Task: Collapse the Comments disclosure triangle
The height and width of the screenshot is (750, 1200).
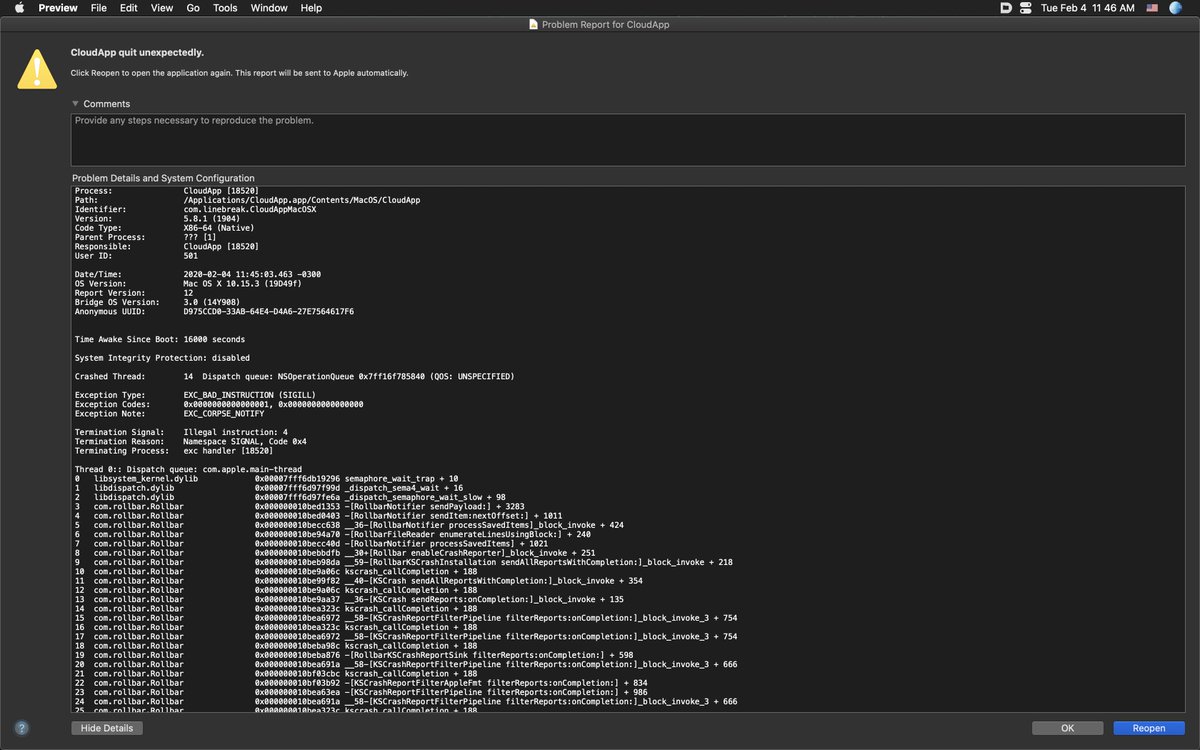Action: (x=75, y=103)
